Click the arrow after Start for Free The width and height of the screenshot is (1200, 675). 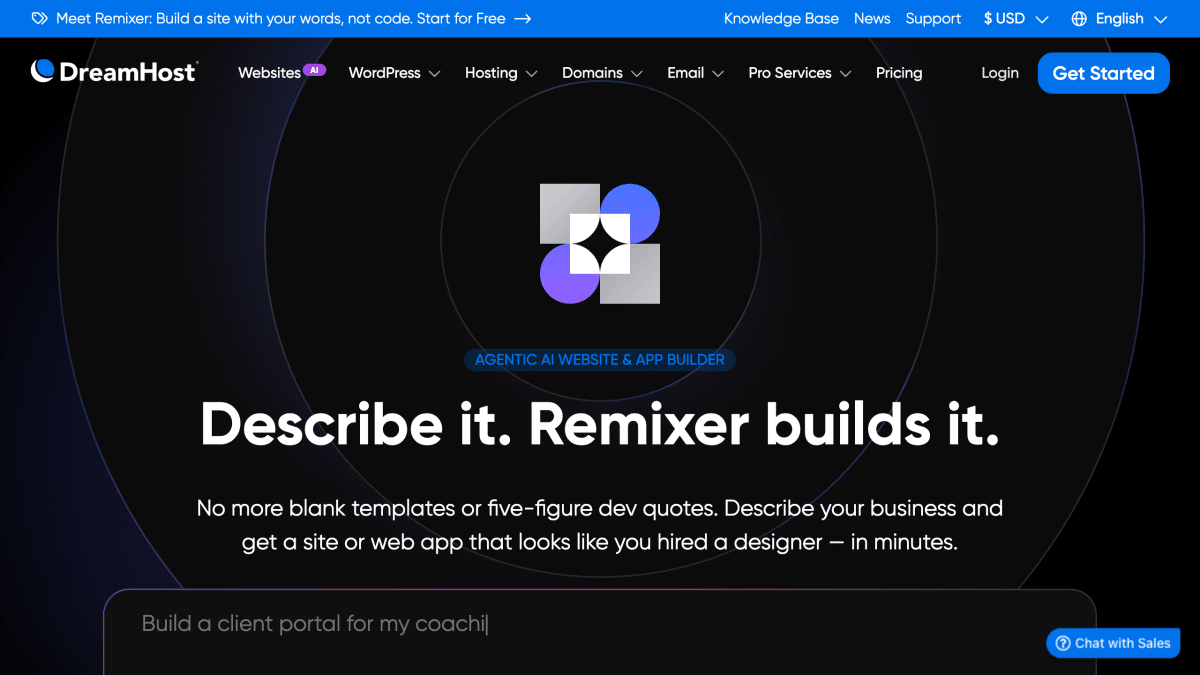[x=522, y=19]
